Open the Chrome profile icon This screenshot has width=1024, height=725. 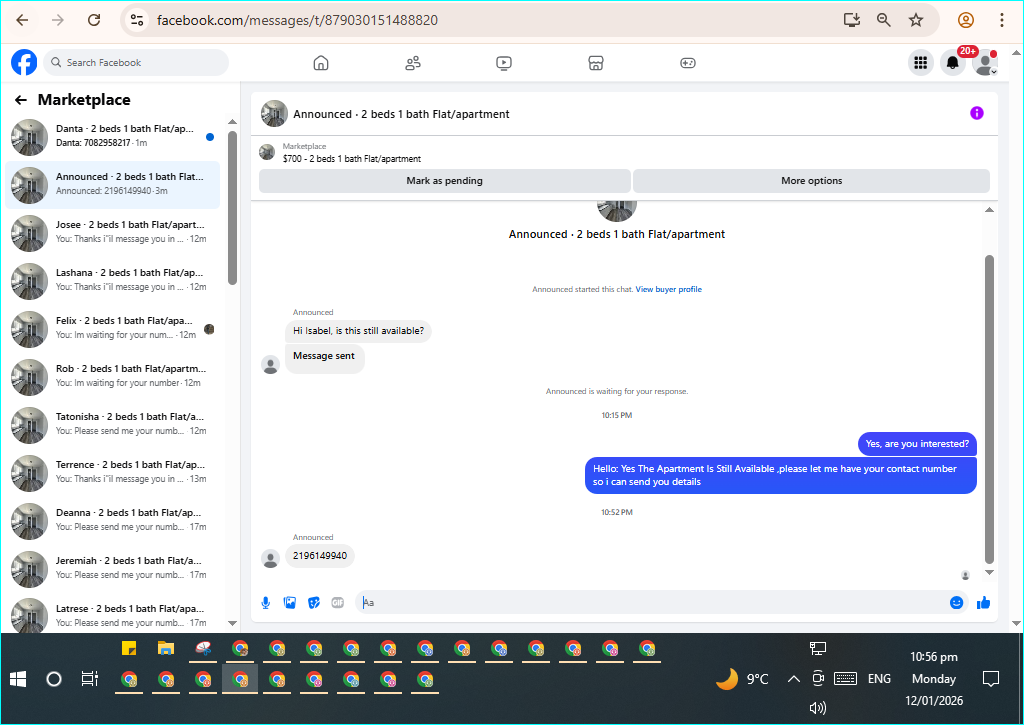tap(966, 20)
